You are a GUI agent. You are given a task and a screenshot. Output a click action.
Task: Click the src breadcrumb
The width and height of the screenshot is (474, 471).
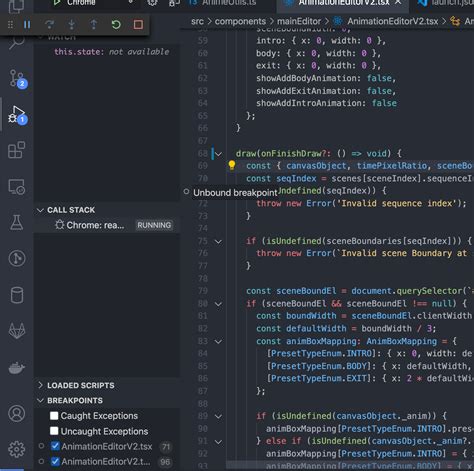click(x=197, y=21)
